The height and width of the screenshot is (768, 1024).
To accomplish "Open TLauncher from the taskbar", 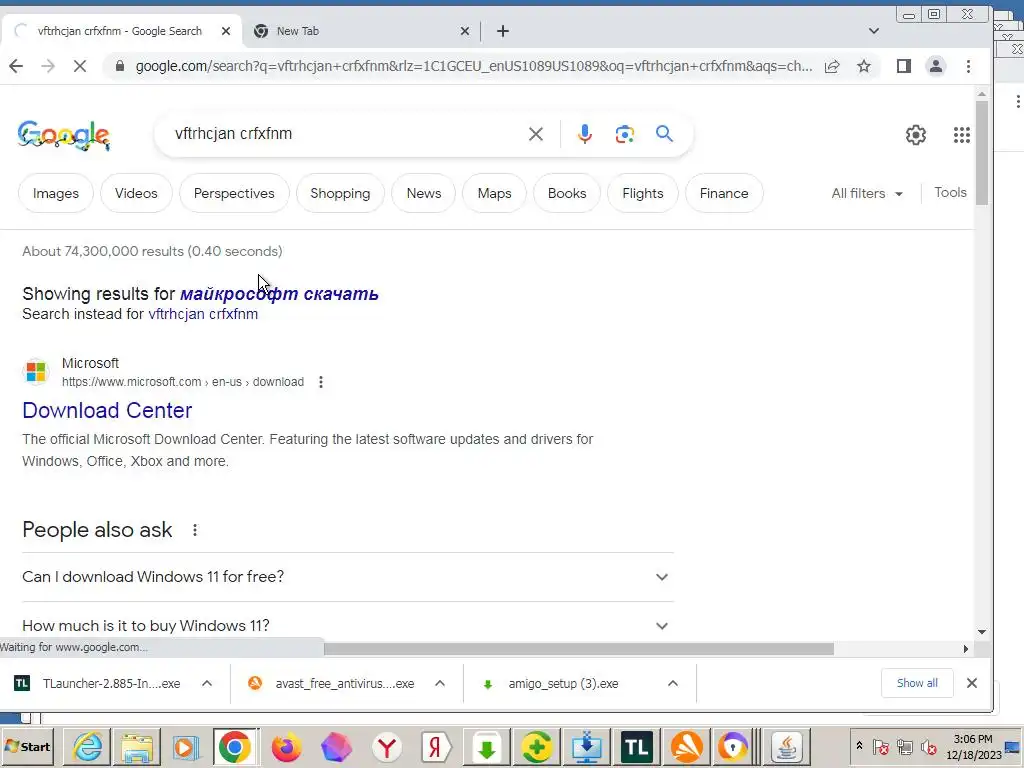I will pyautogui.click(x=637, y=747).
